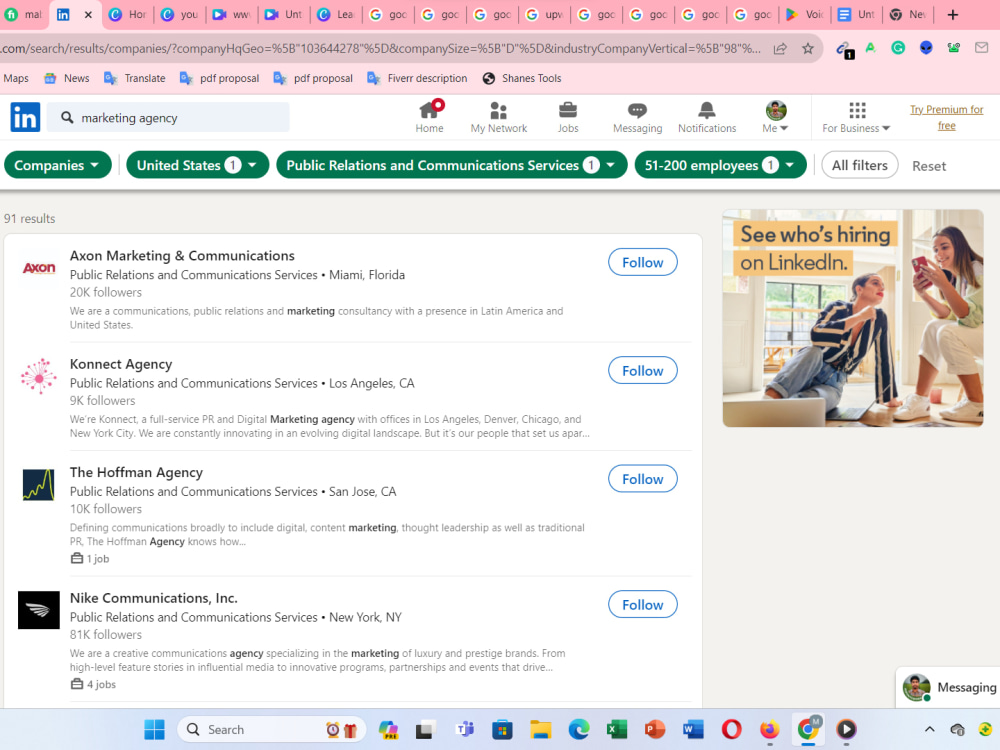1000x750 pixels.
Task: View Nike Communications 4 jobs
Action: 93,684
